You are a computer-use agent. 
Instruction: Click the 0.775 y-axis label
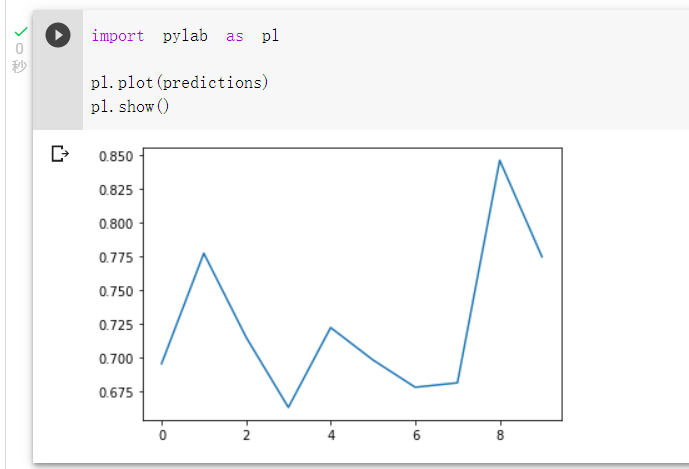coord(116,257)
